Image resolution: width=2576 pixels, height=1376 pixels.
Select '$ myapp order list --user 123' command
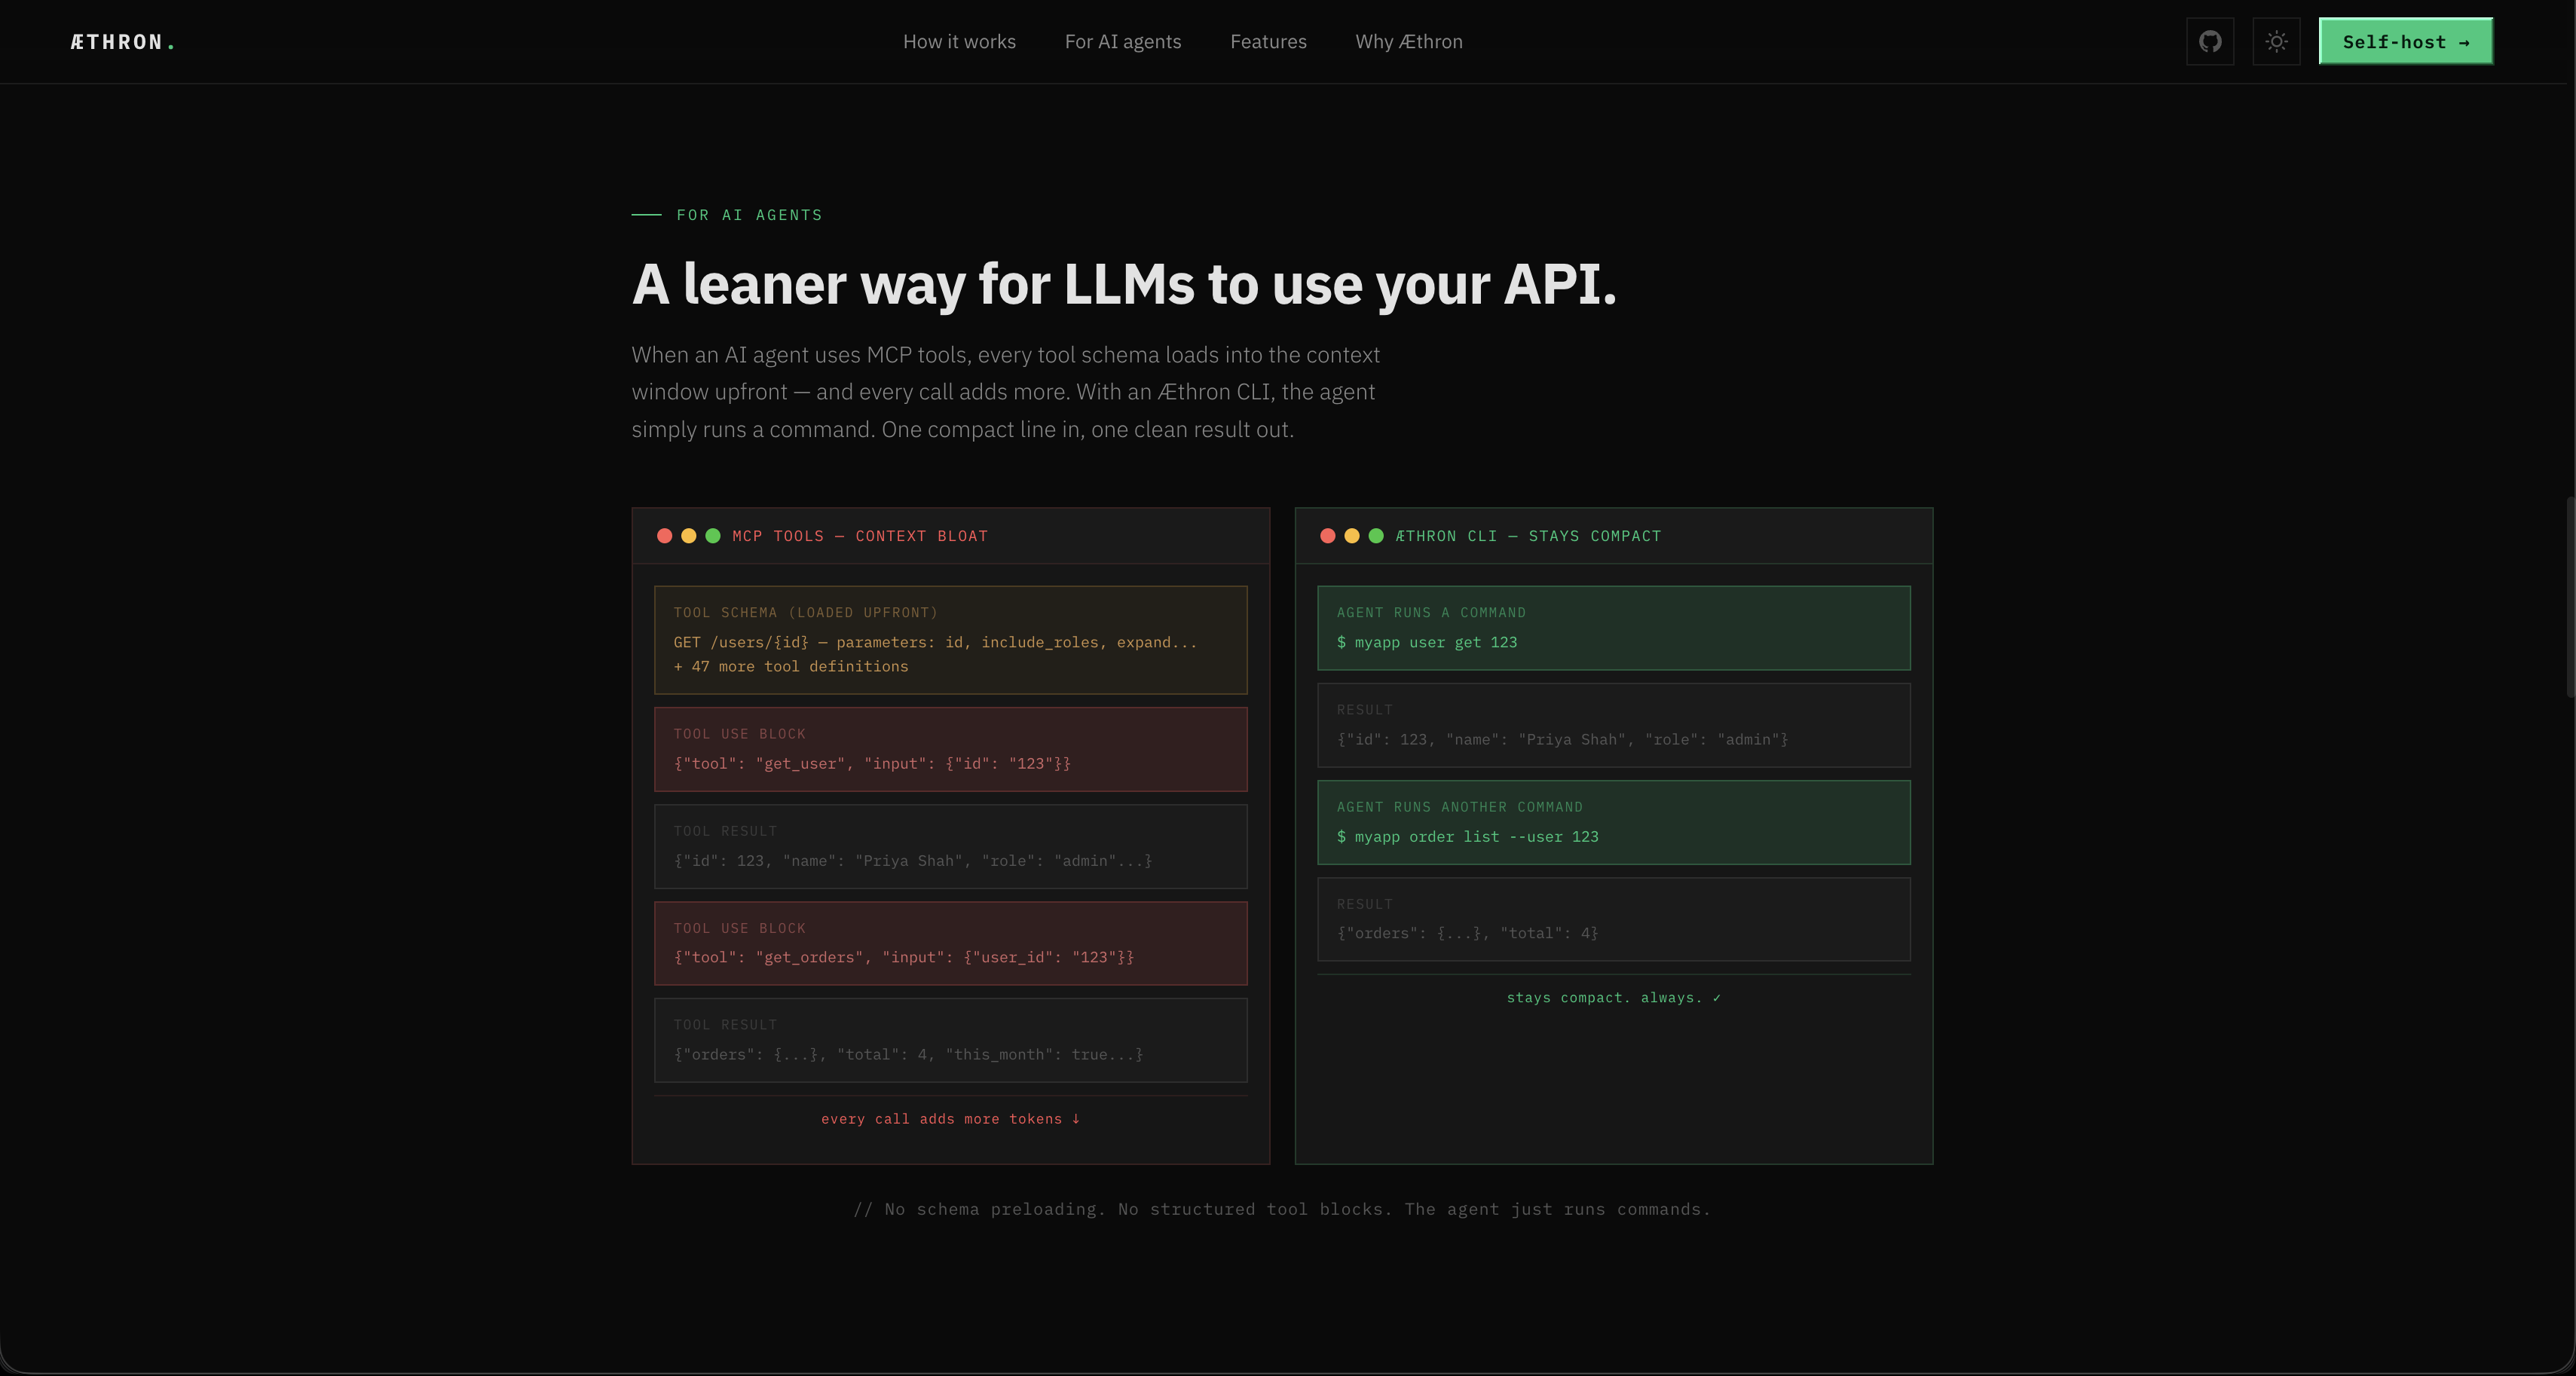1467,836
